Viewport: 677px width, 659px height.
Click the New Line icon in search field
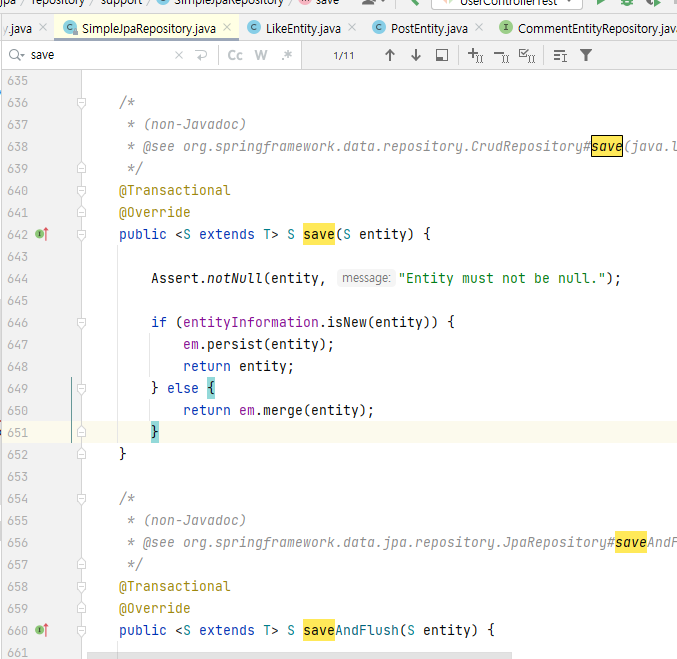coord(201,55)
